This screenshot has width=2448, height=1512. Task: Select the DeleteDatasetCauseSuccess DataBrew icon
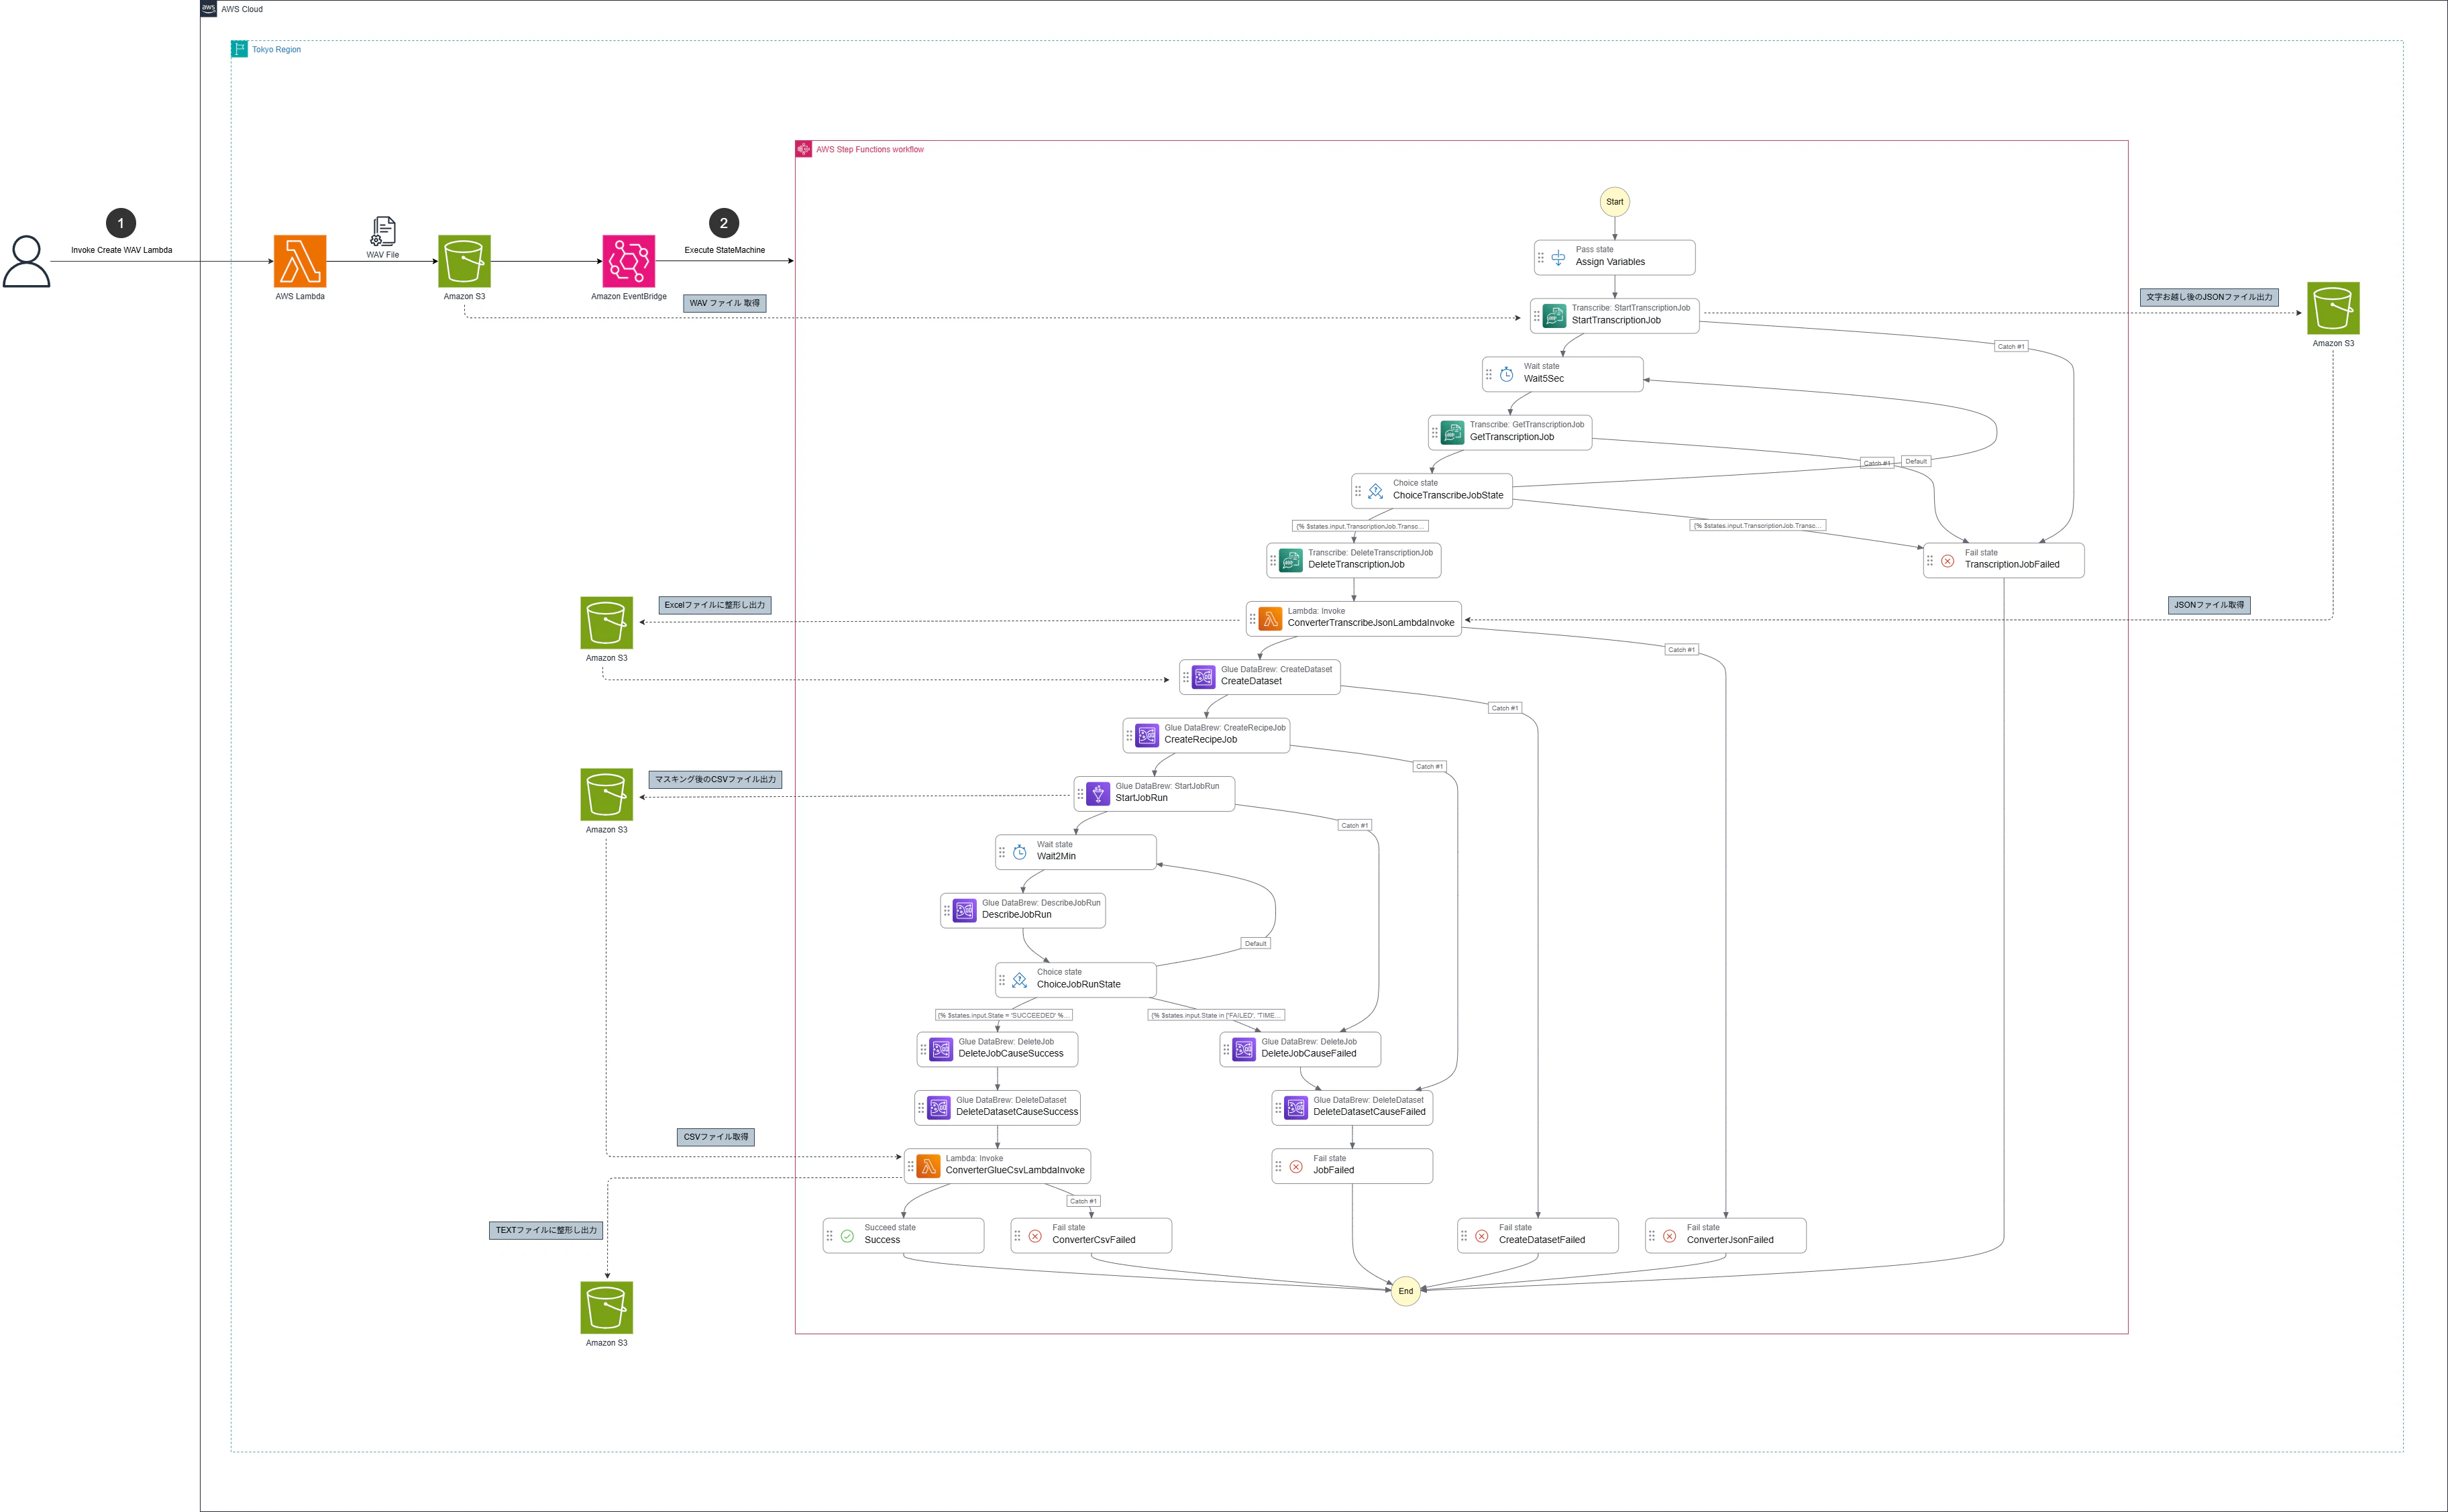(939, 1108)
